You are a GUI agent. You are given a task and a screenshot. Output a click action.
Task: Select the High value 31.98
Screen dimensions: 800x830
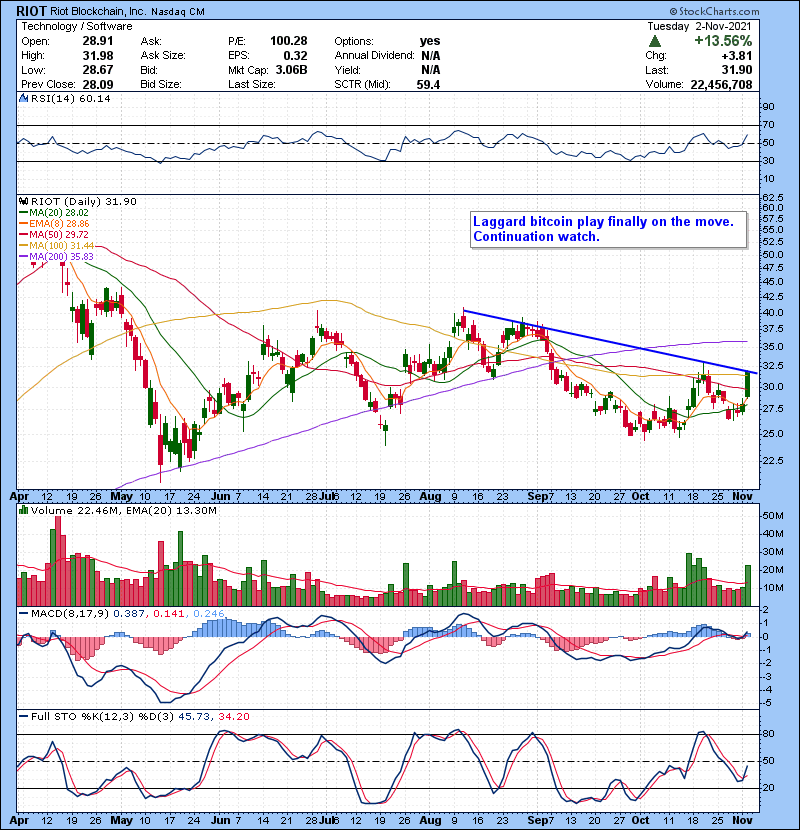pos(97,56)
